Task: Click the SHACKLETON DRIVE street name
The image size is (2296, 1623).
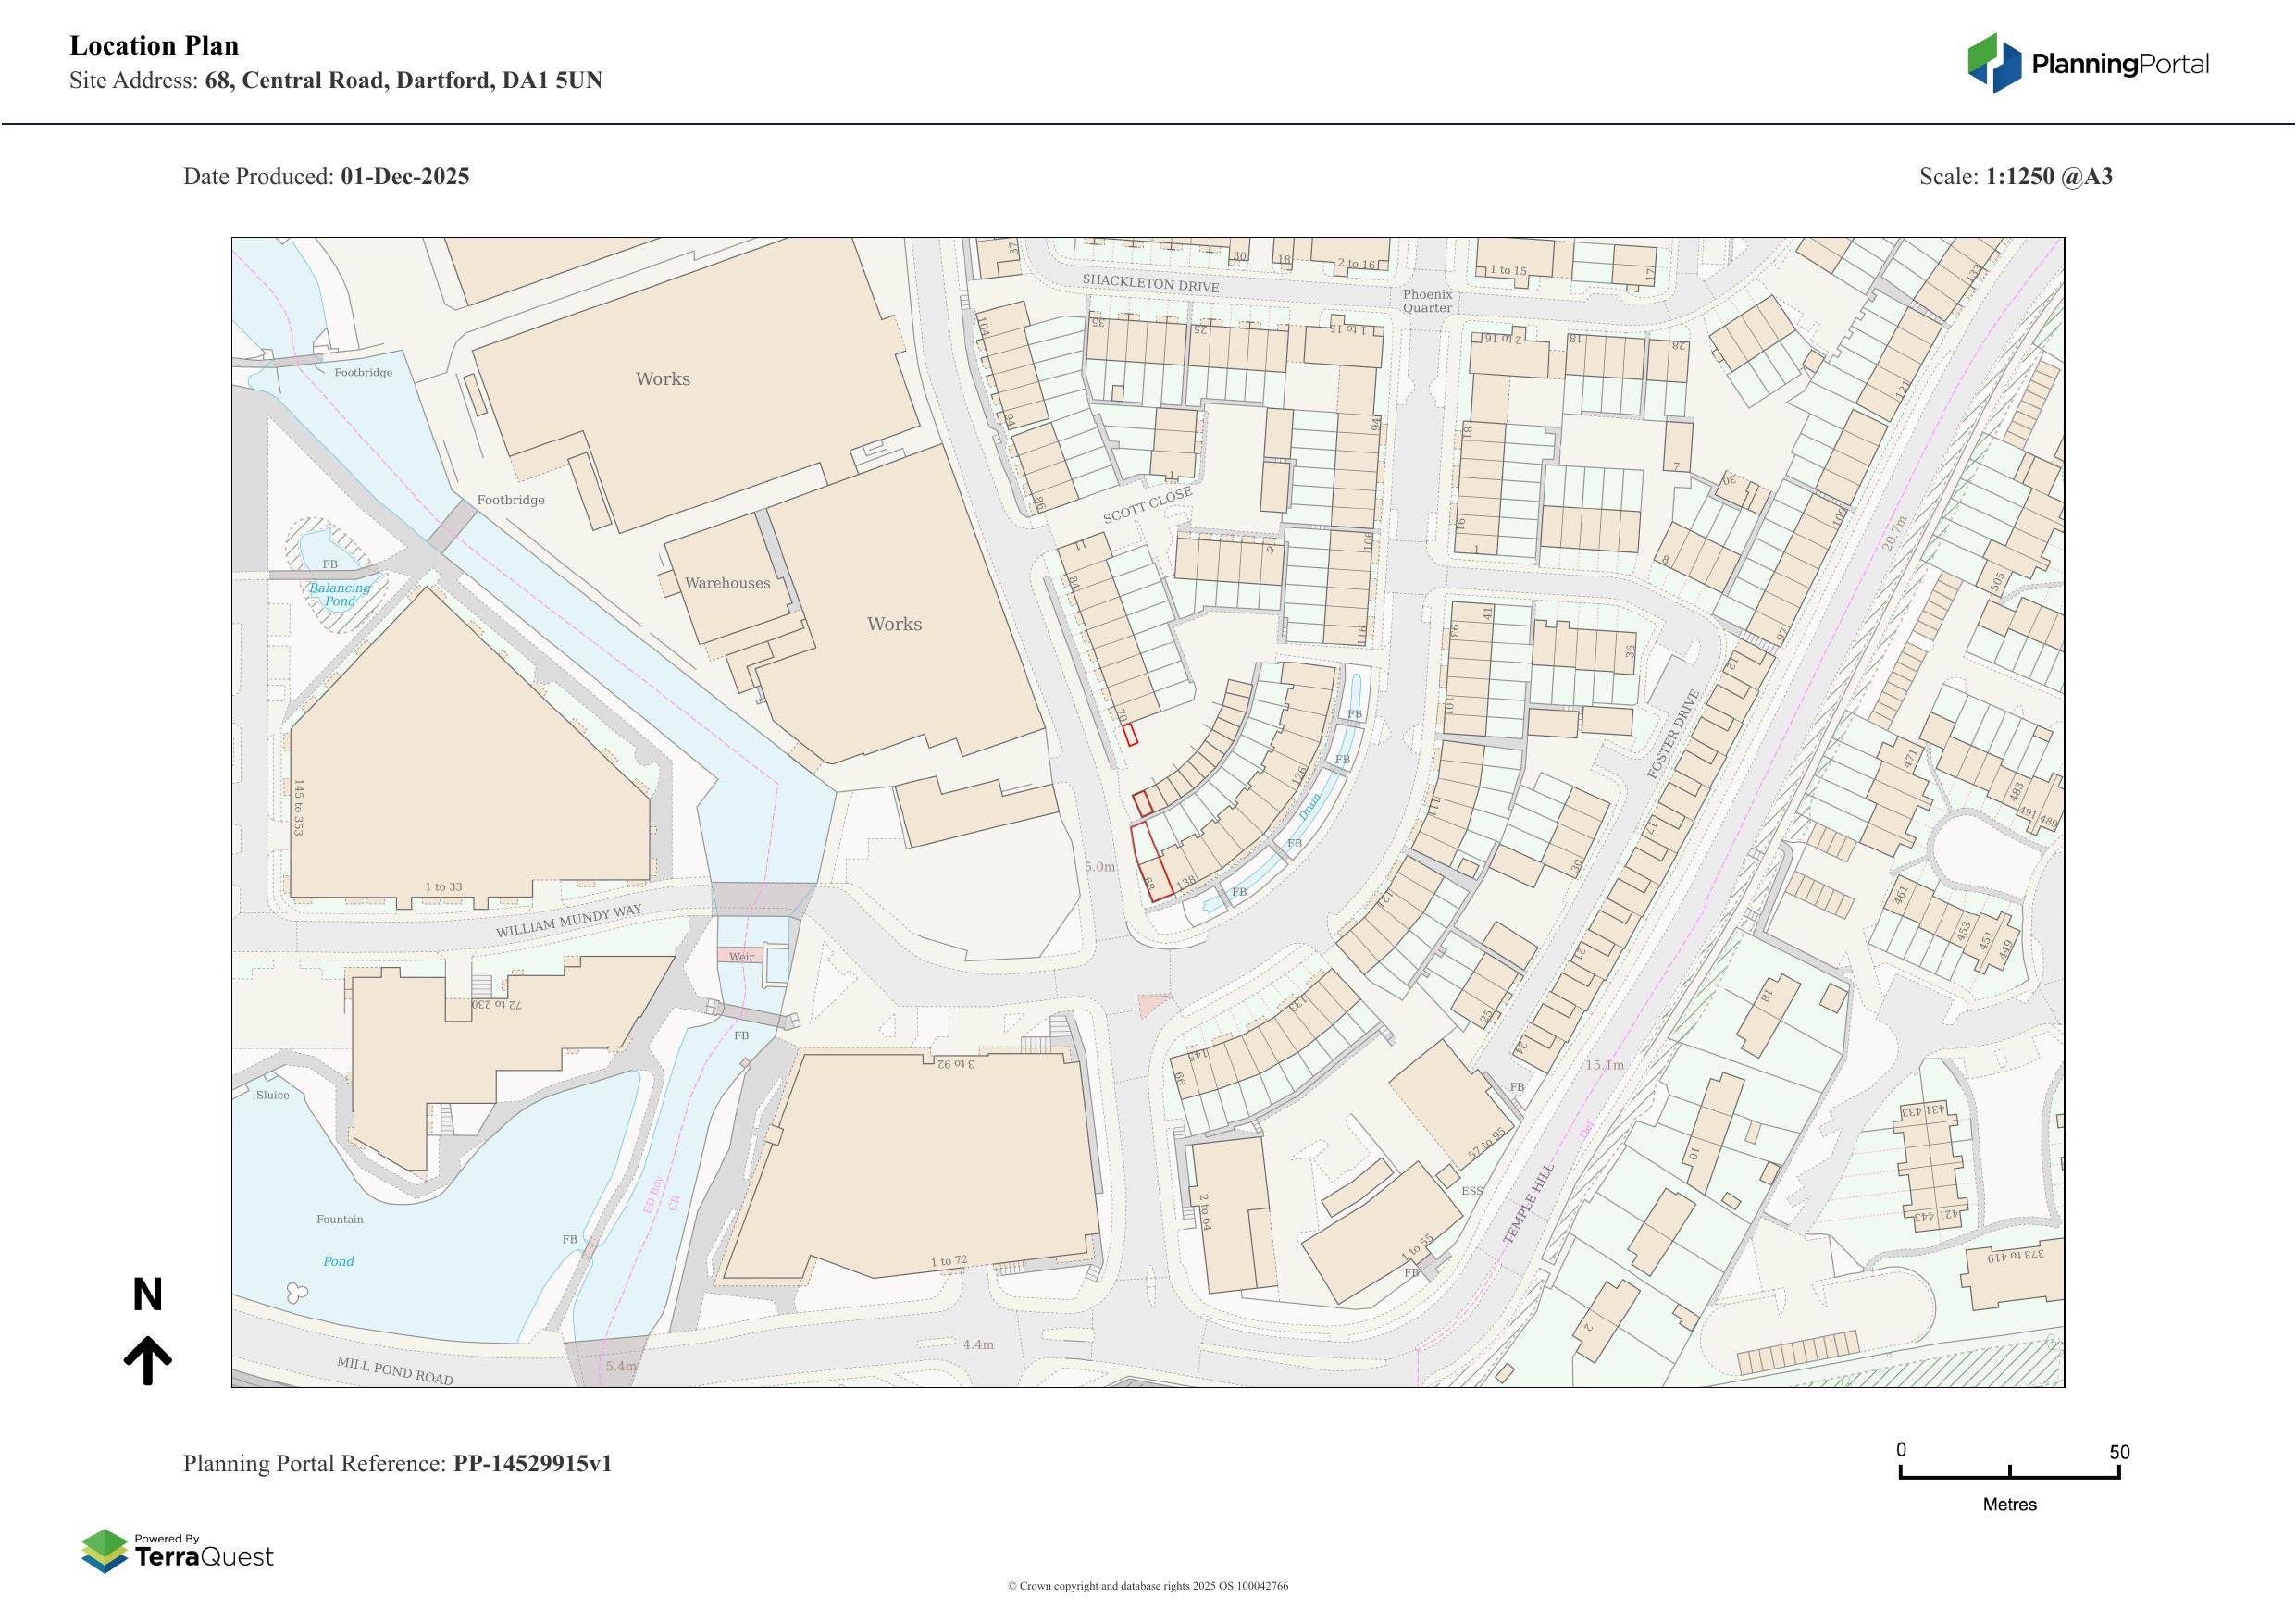Action: click(x=1150, y=284)
